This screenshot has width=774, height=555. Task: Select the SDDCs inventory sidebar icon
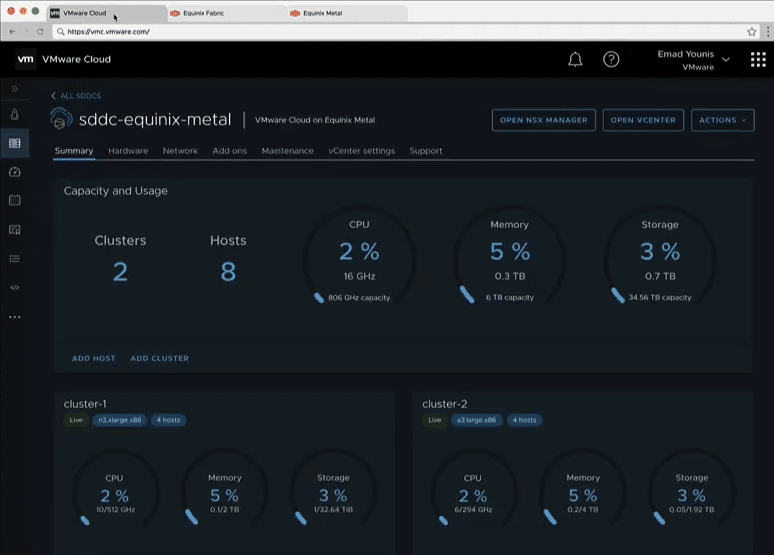tap(15, 143)
